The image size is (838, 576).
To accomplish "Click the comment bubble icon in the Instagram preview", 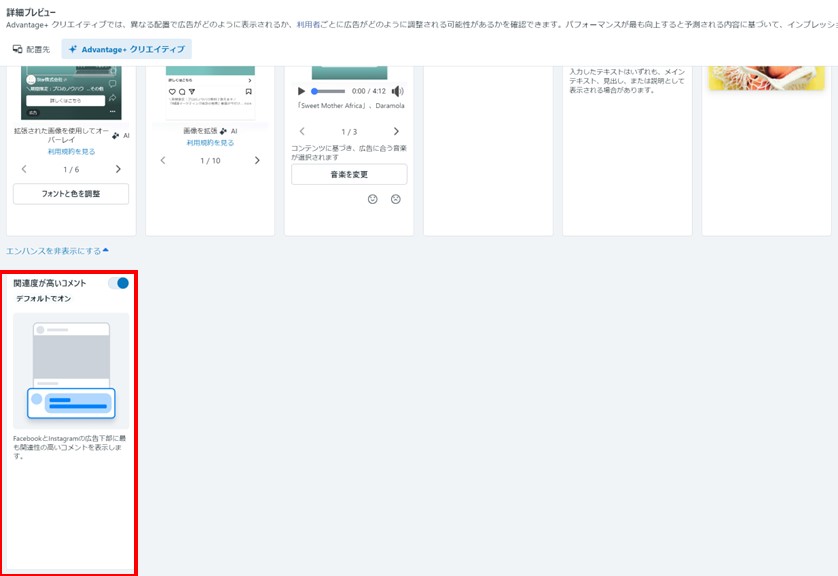I will 182,92.
